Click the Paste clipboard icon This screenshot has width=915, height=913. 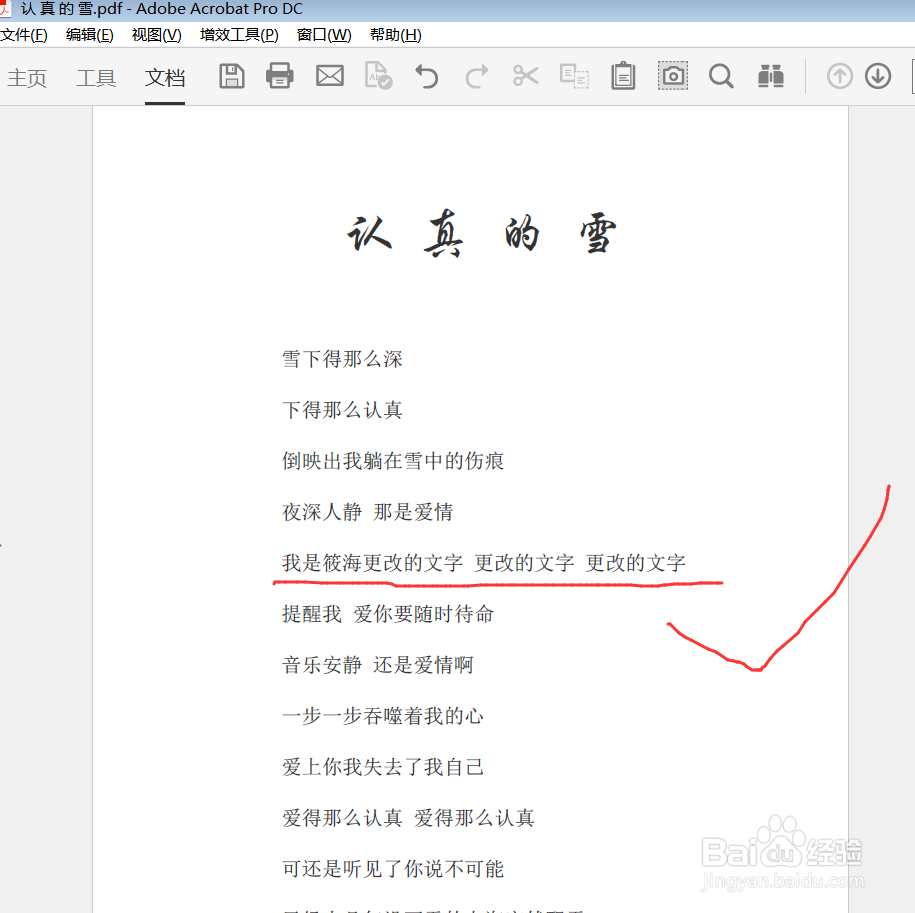623,76
